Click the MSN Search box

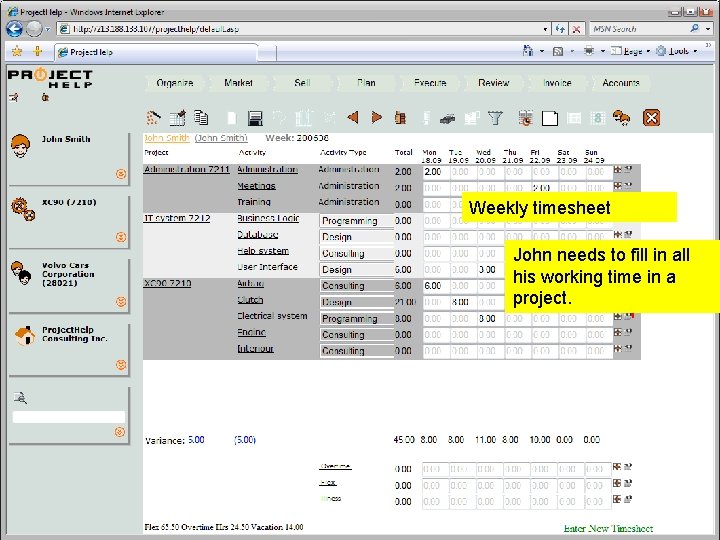(638, 29)
